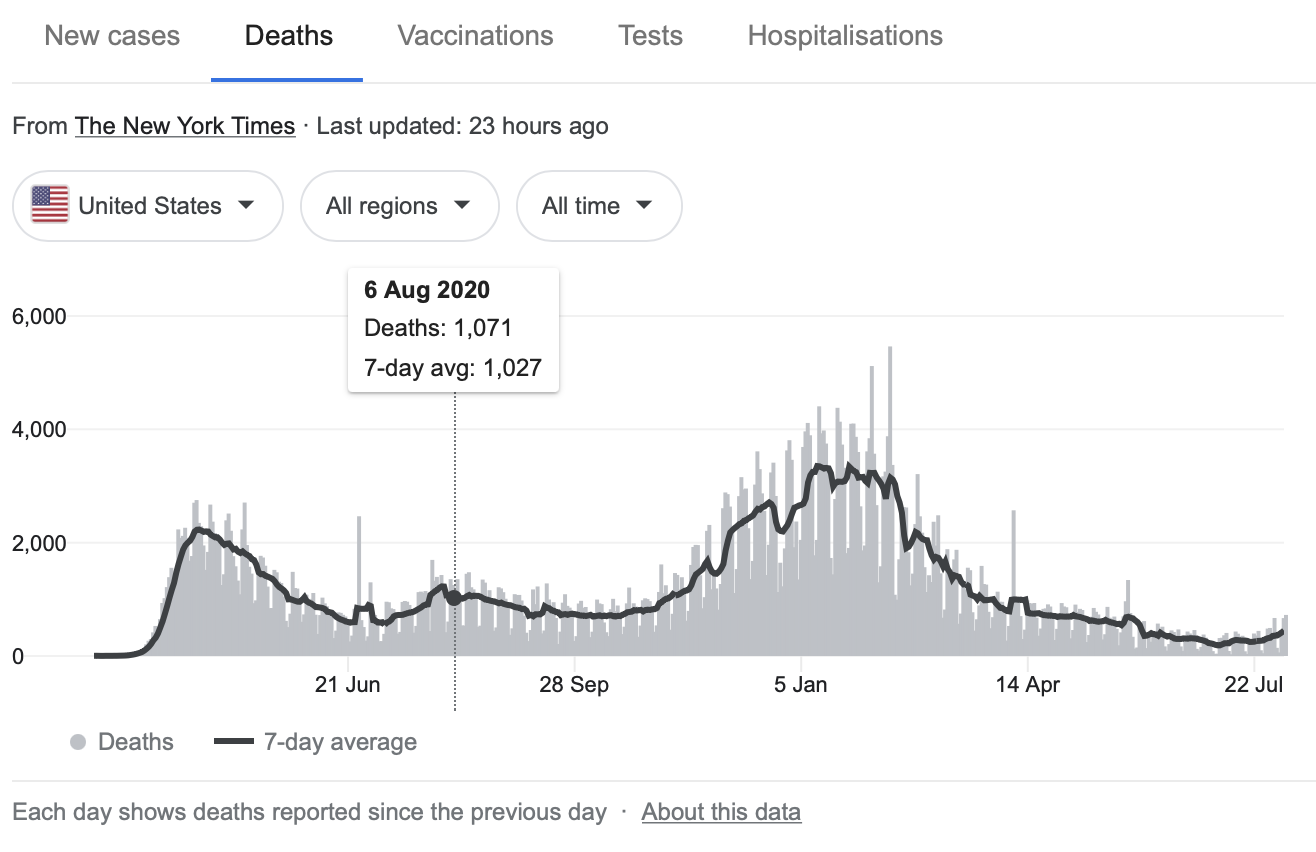
Task: Click the grey Deaths legend dot
Action: 77,742
